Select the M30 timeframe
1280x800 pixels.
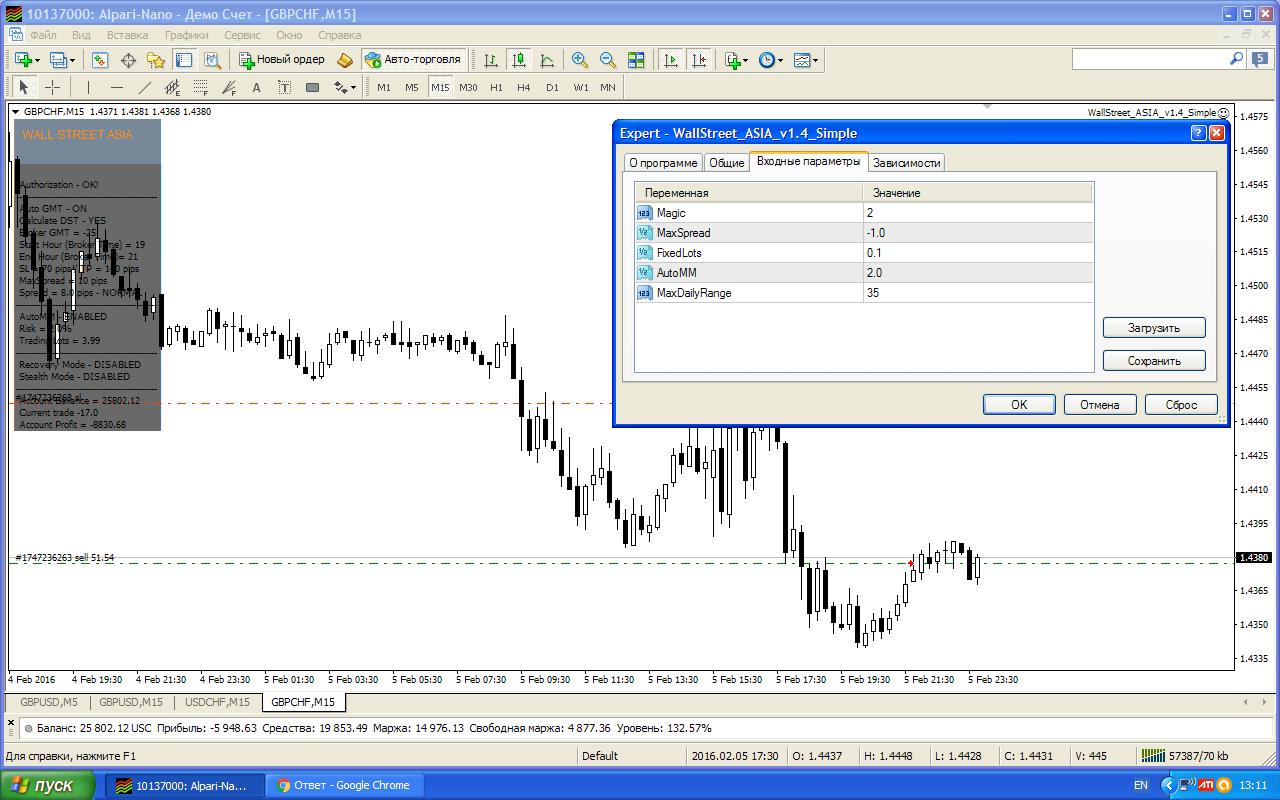468,87
